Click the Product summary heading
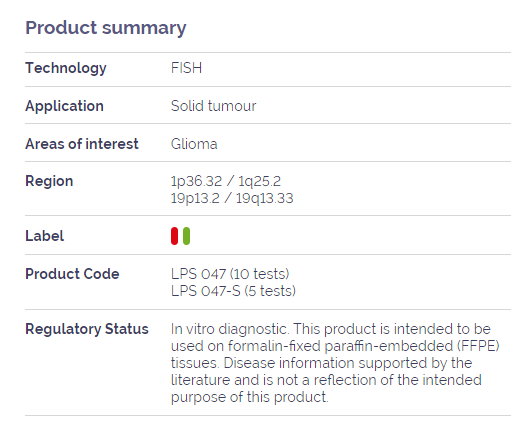 pos(106,28)
